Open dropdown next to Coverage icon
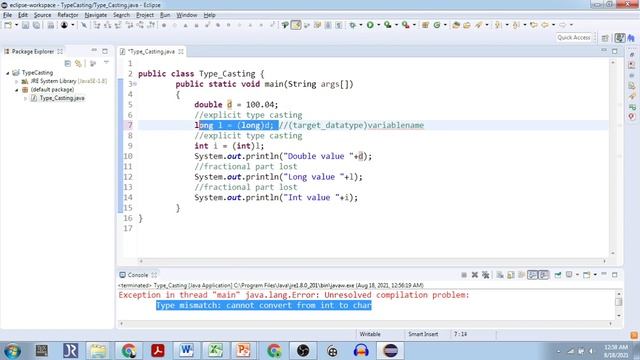The height and width of the screenshot is (360, 640). pos(396,25)
